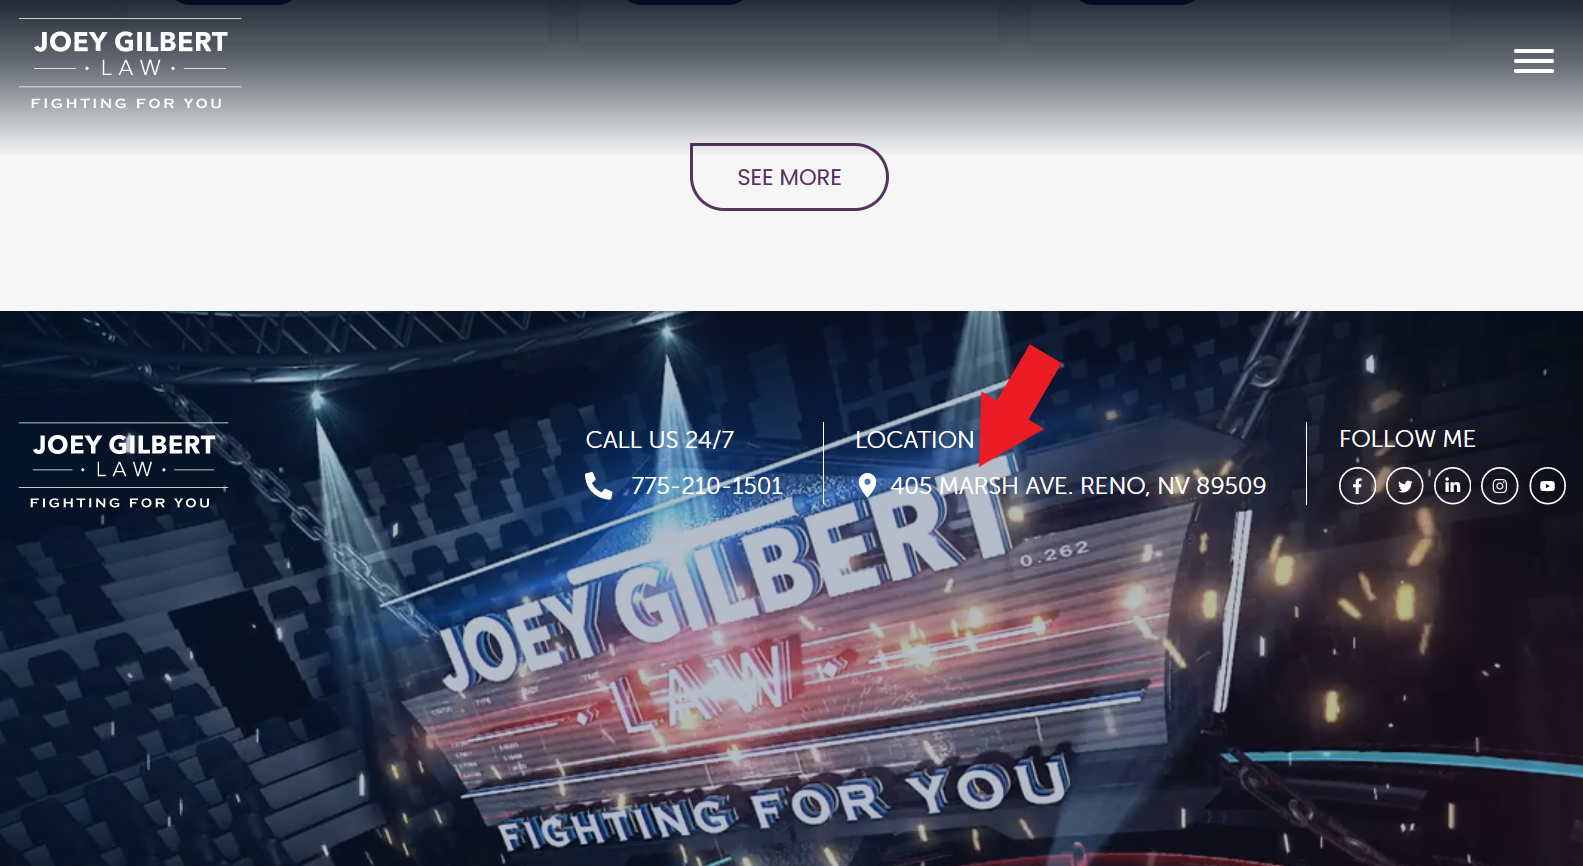
Task: Open the hamburger navigation menu
Action: pyautogui.click(x=1533, y=61)
